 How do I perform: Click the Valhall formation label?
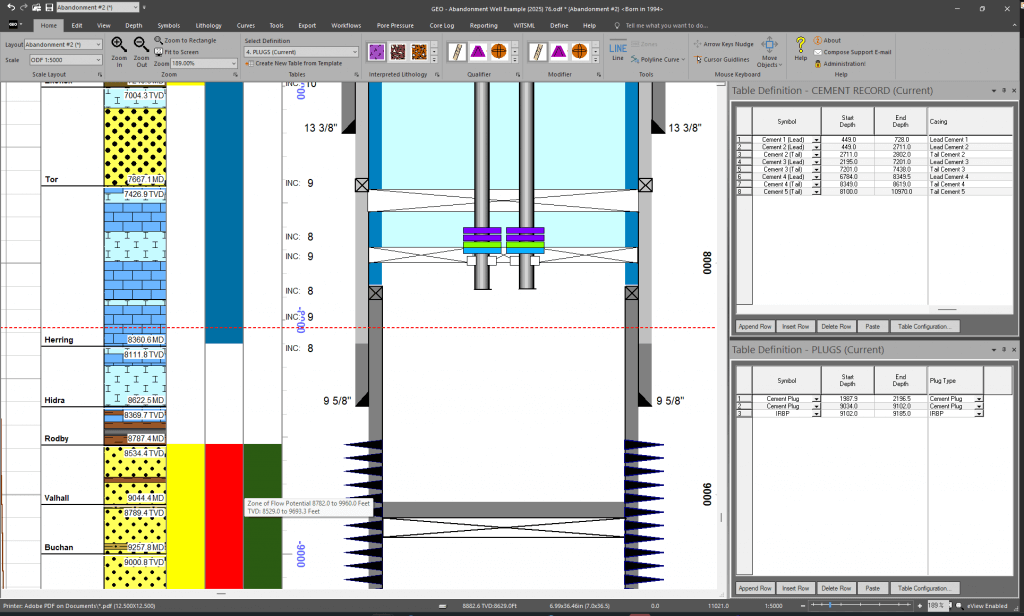coord(57,498)
